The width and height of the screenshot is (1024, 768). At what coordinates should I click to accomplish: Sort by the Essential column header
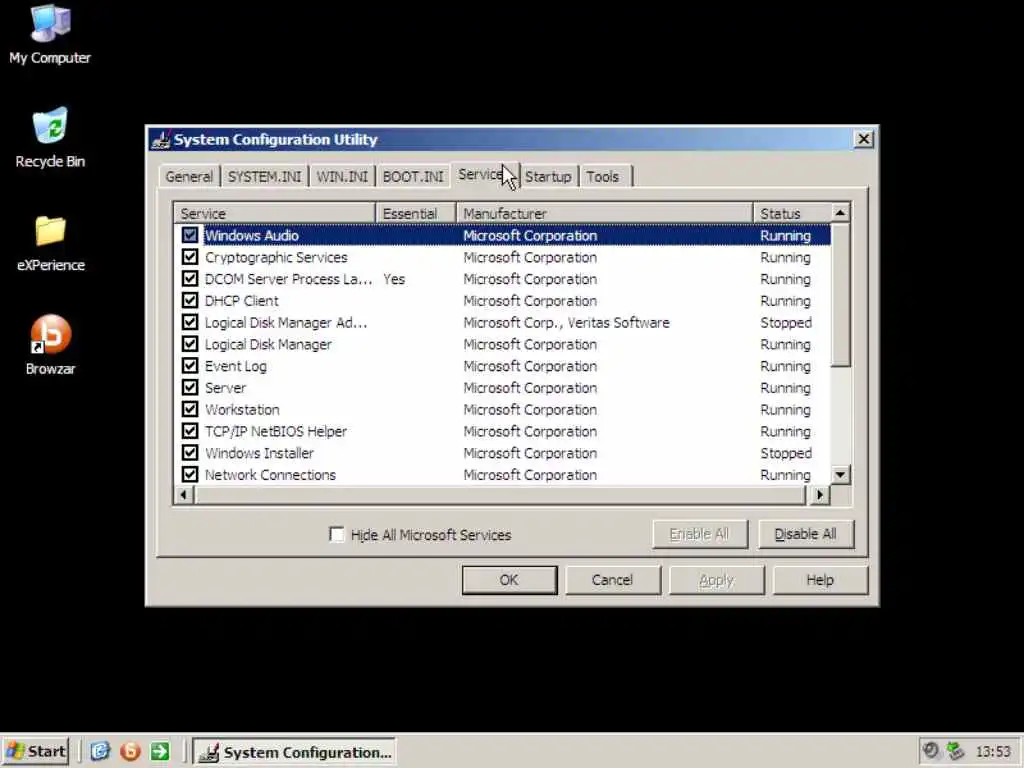416,213
